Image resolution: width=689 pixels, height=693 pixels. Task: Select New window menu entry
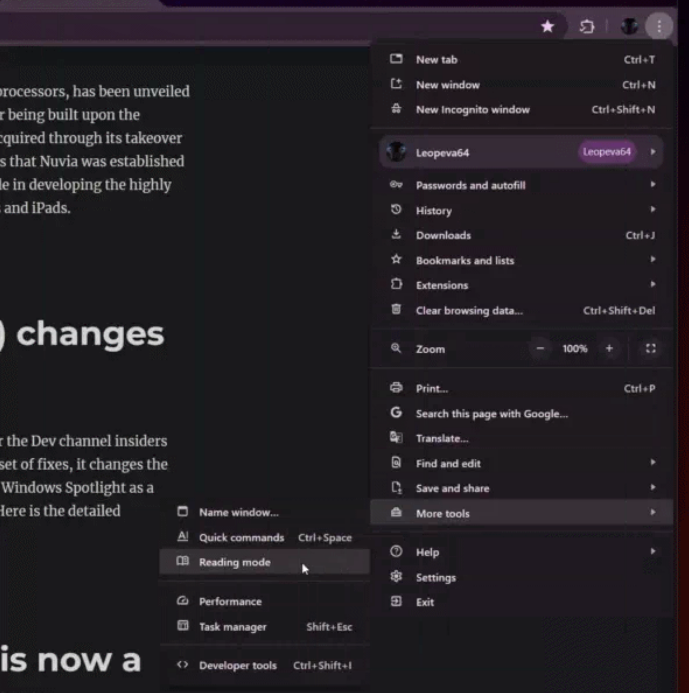click(522, 84)
